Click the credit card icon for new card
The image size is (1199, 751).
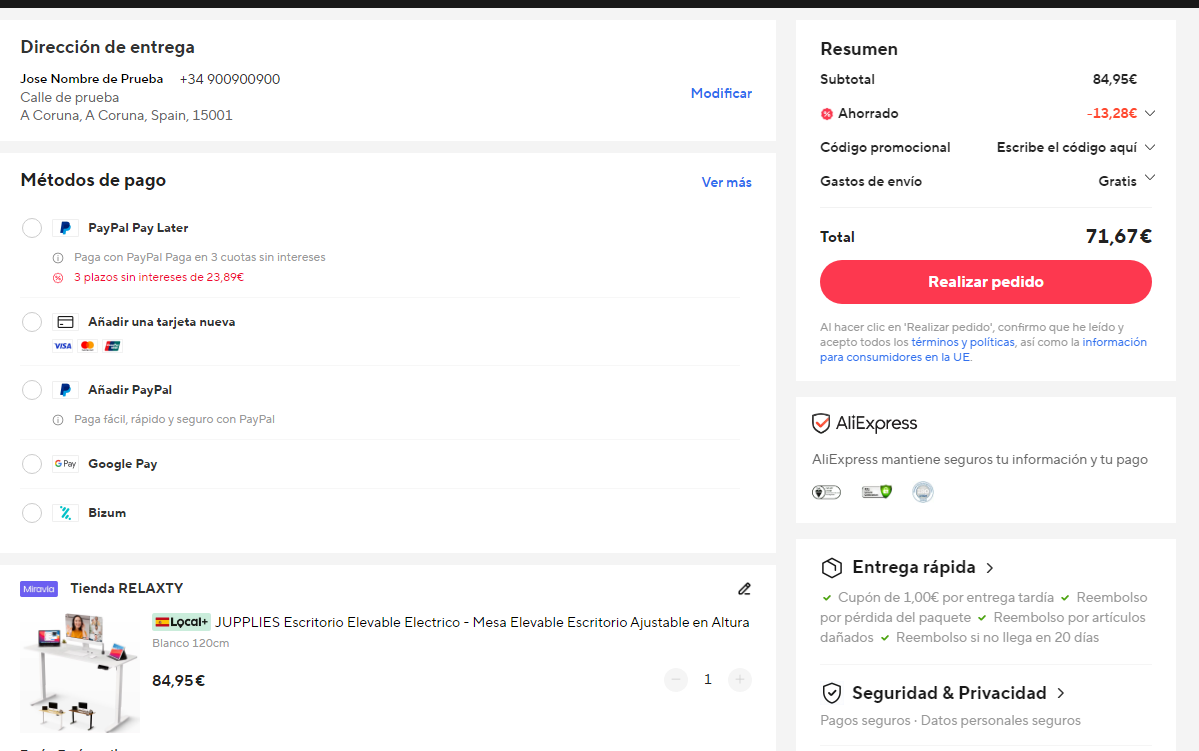(x=66, y=322)
